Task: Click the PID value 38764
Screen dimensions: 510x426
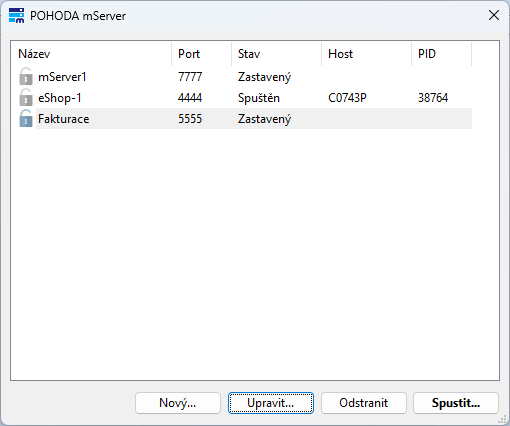Action: [433, 98]
